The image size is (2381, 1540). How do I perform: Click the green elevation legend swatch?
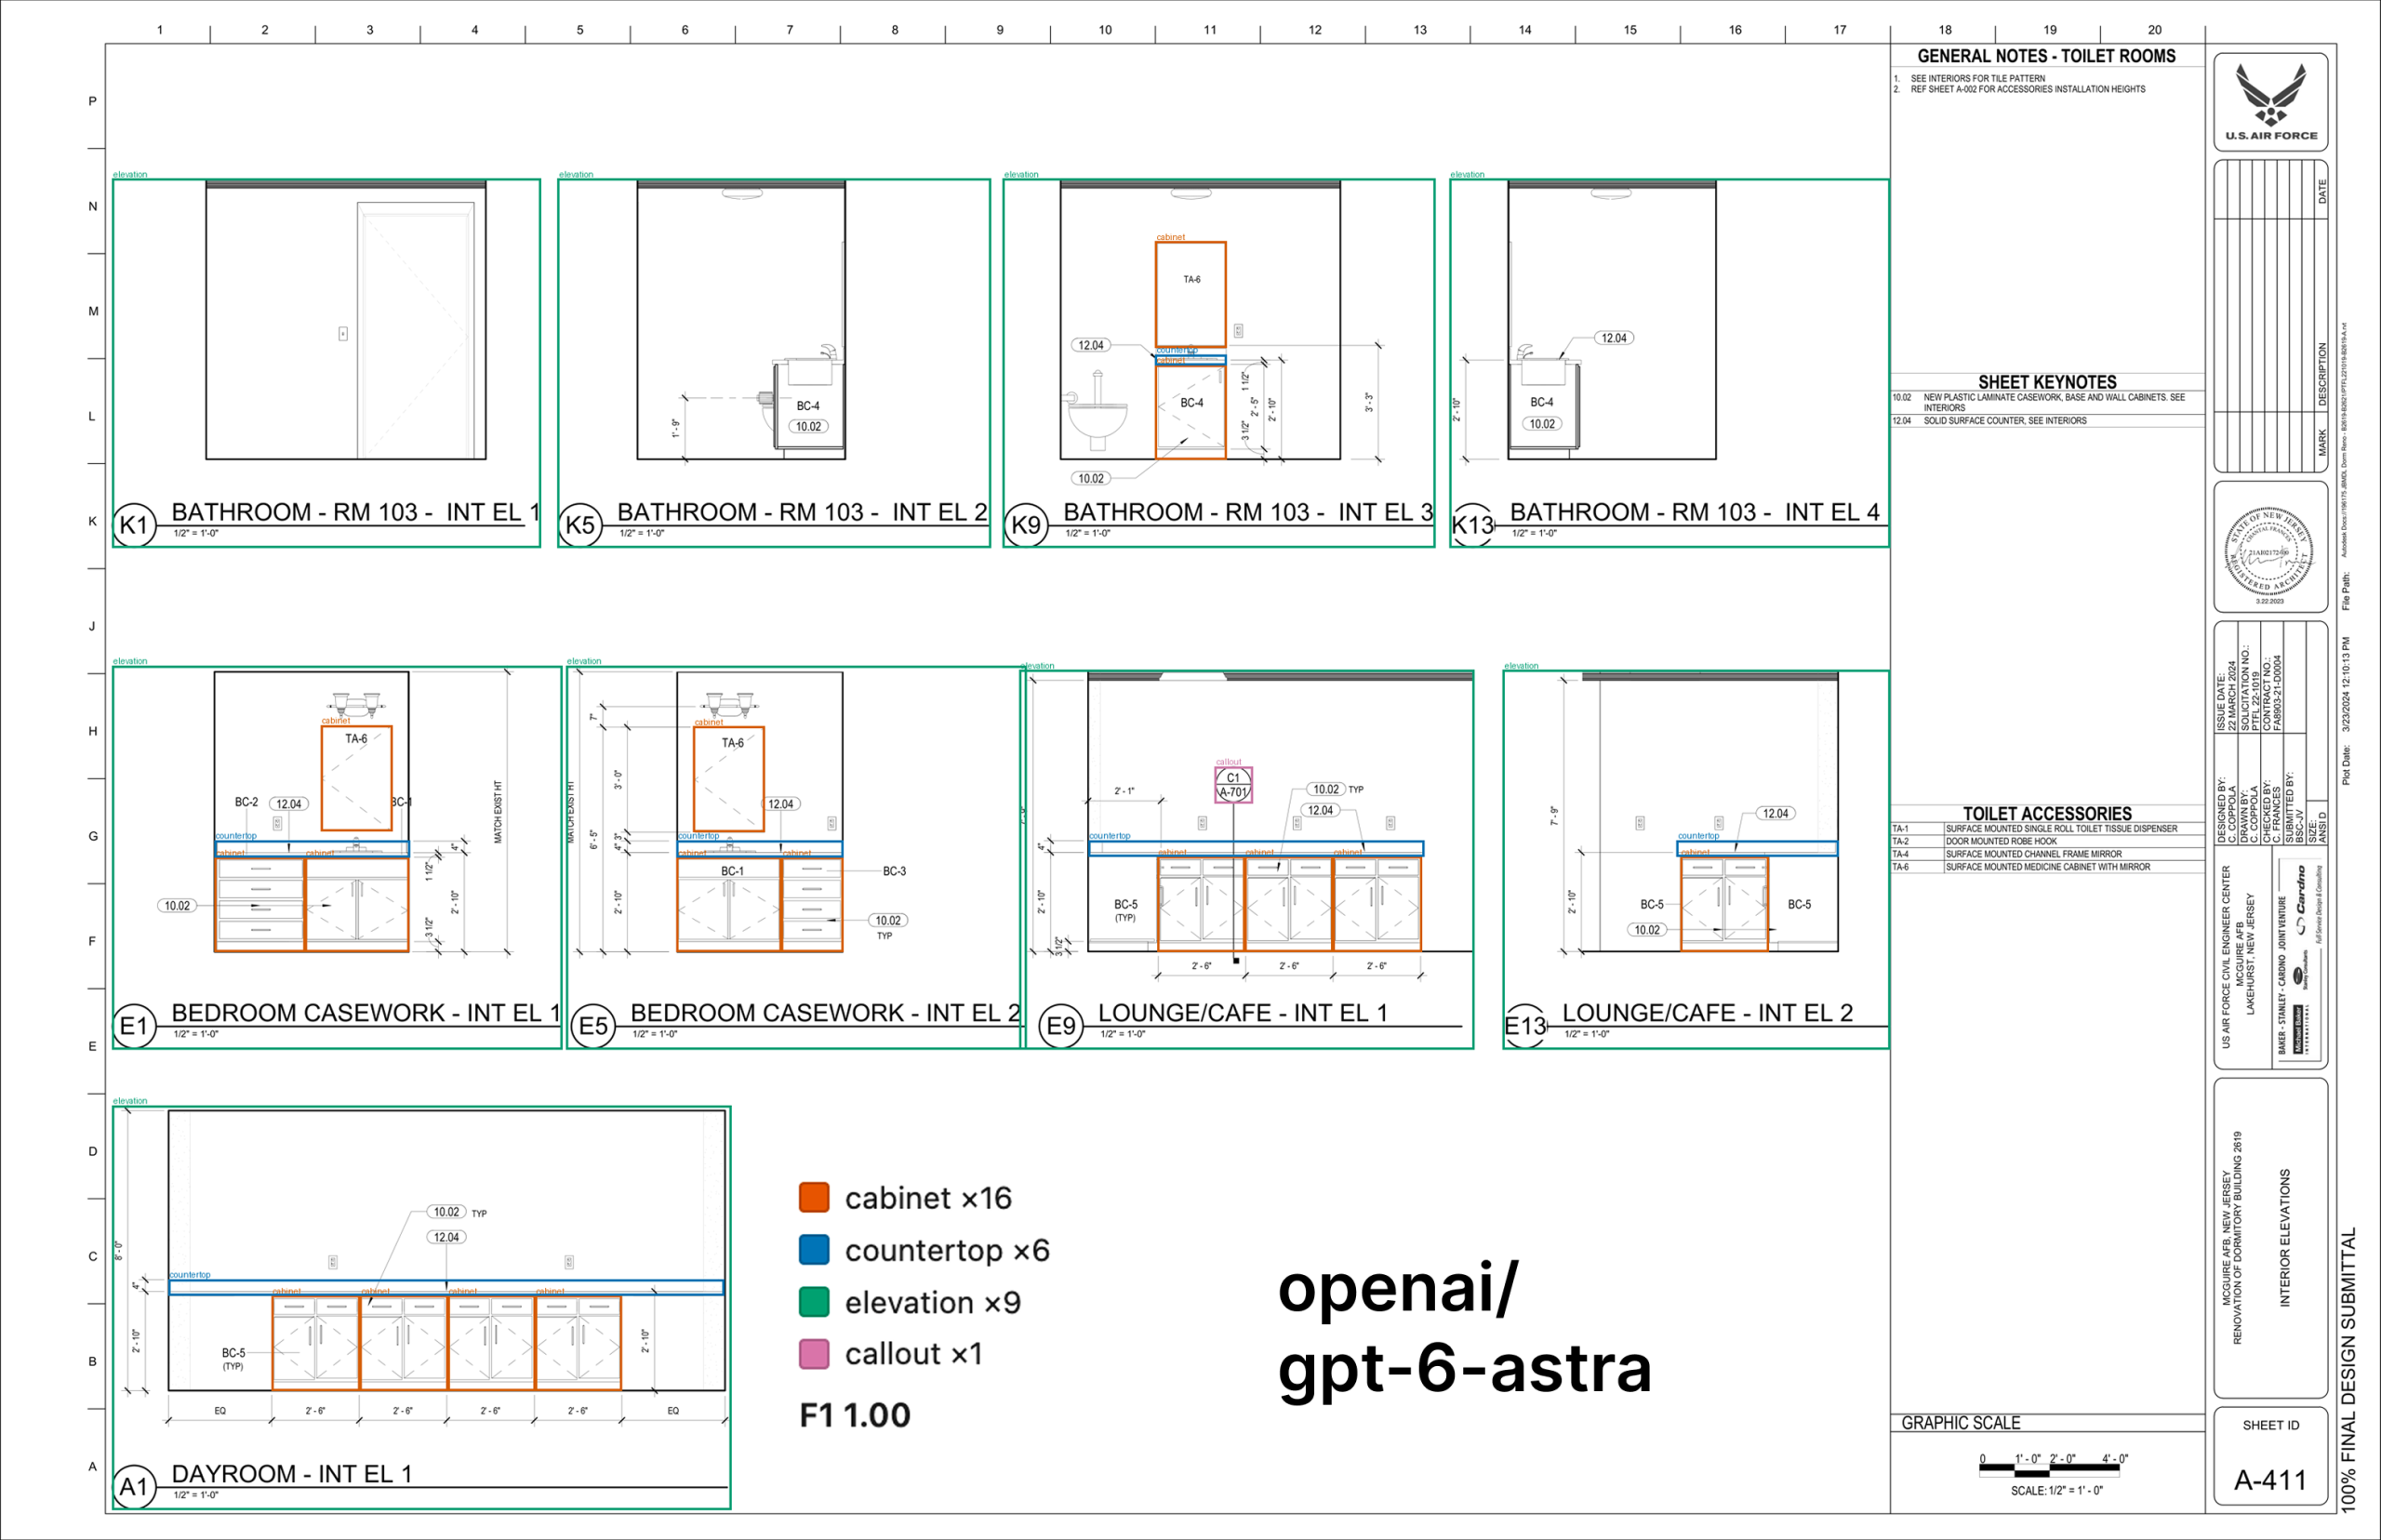point(814,1302)
